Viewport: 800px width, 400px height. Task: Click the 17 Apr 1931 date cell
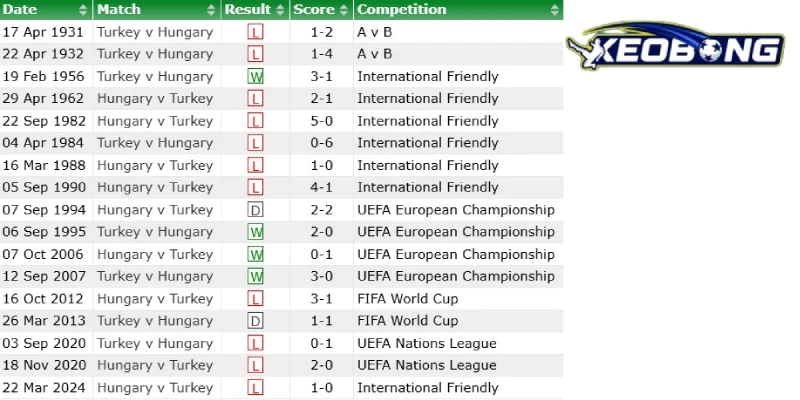coord(43,32)
